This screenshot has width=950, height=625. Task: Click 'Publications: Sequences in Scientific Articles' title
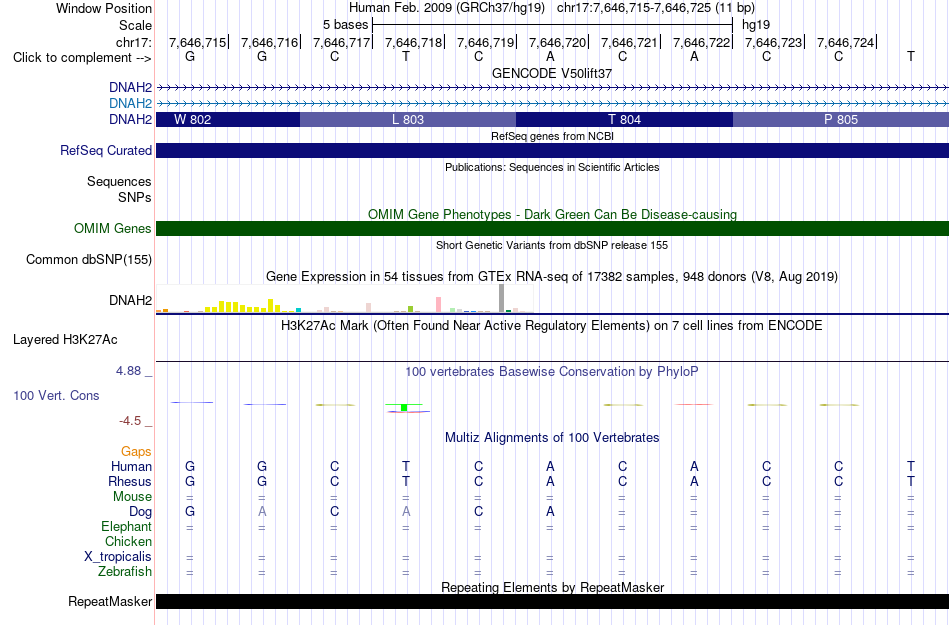(552, 167)
